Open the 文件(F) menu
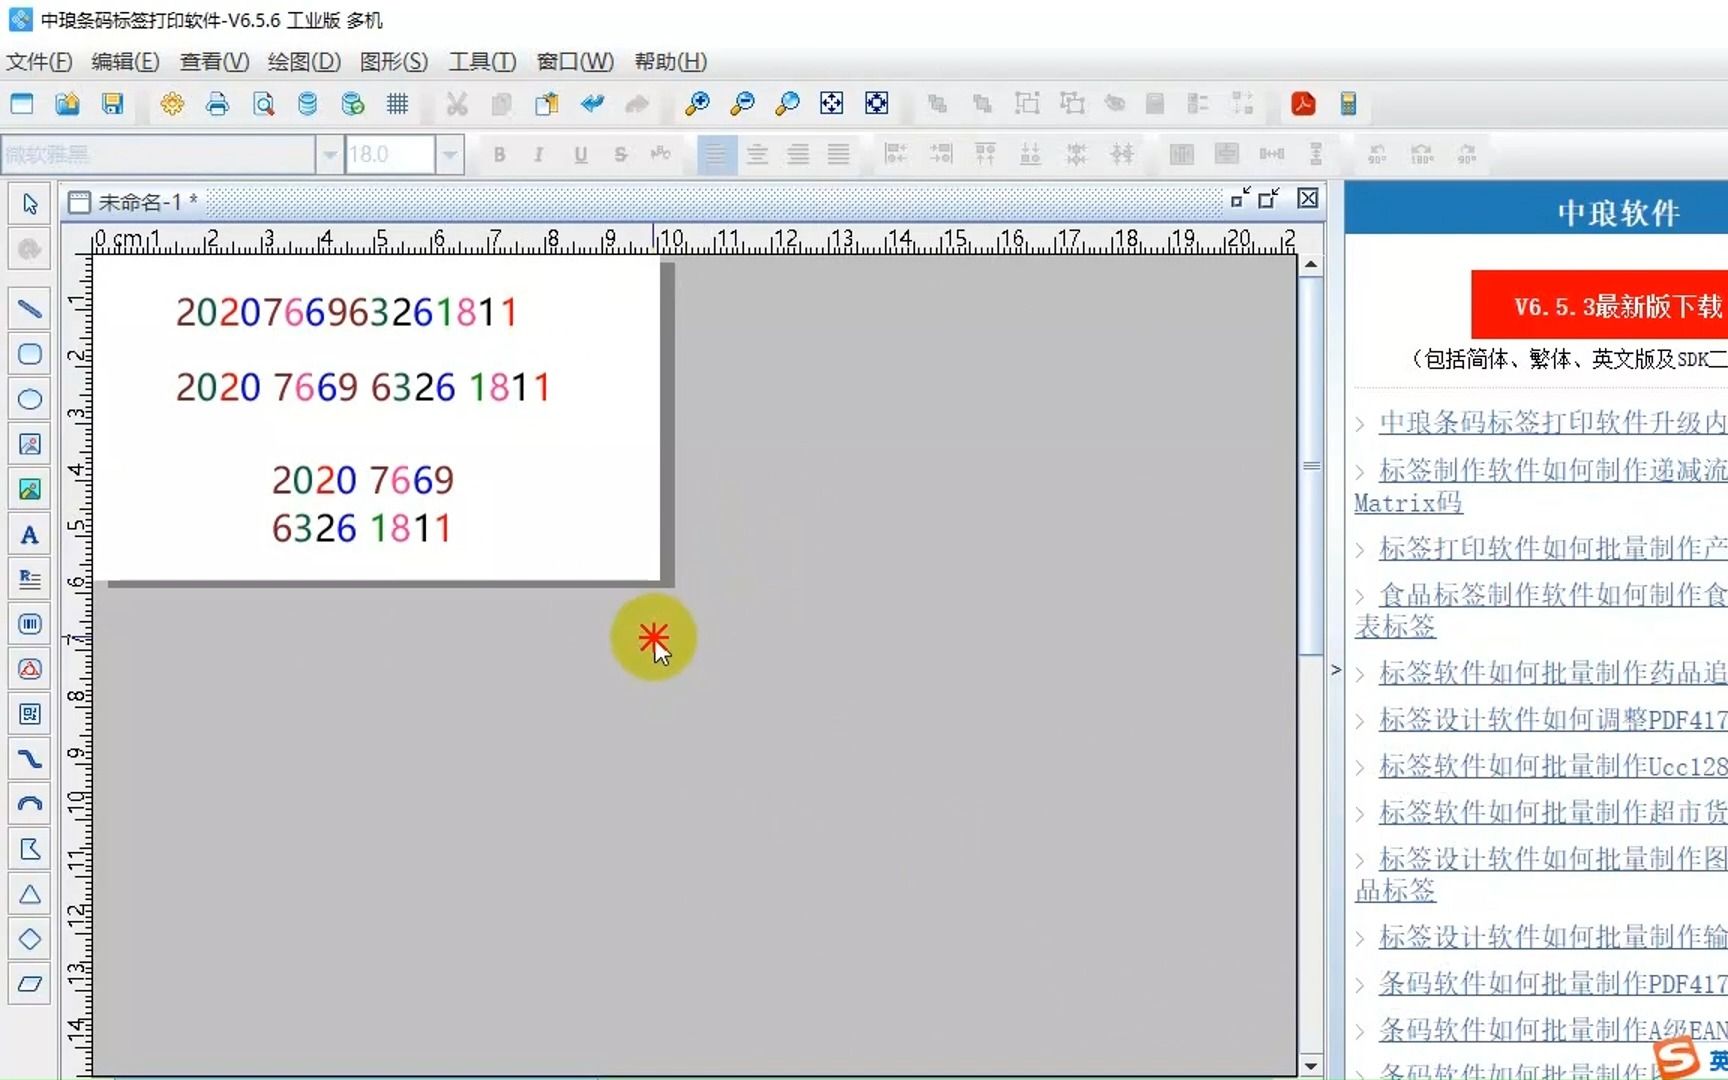The width and height of the screenshot is (1728, 1080). tap(39, 62)
